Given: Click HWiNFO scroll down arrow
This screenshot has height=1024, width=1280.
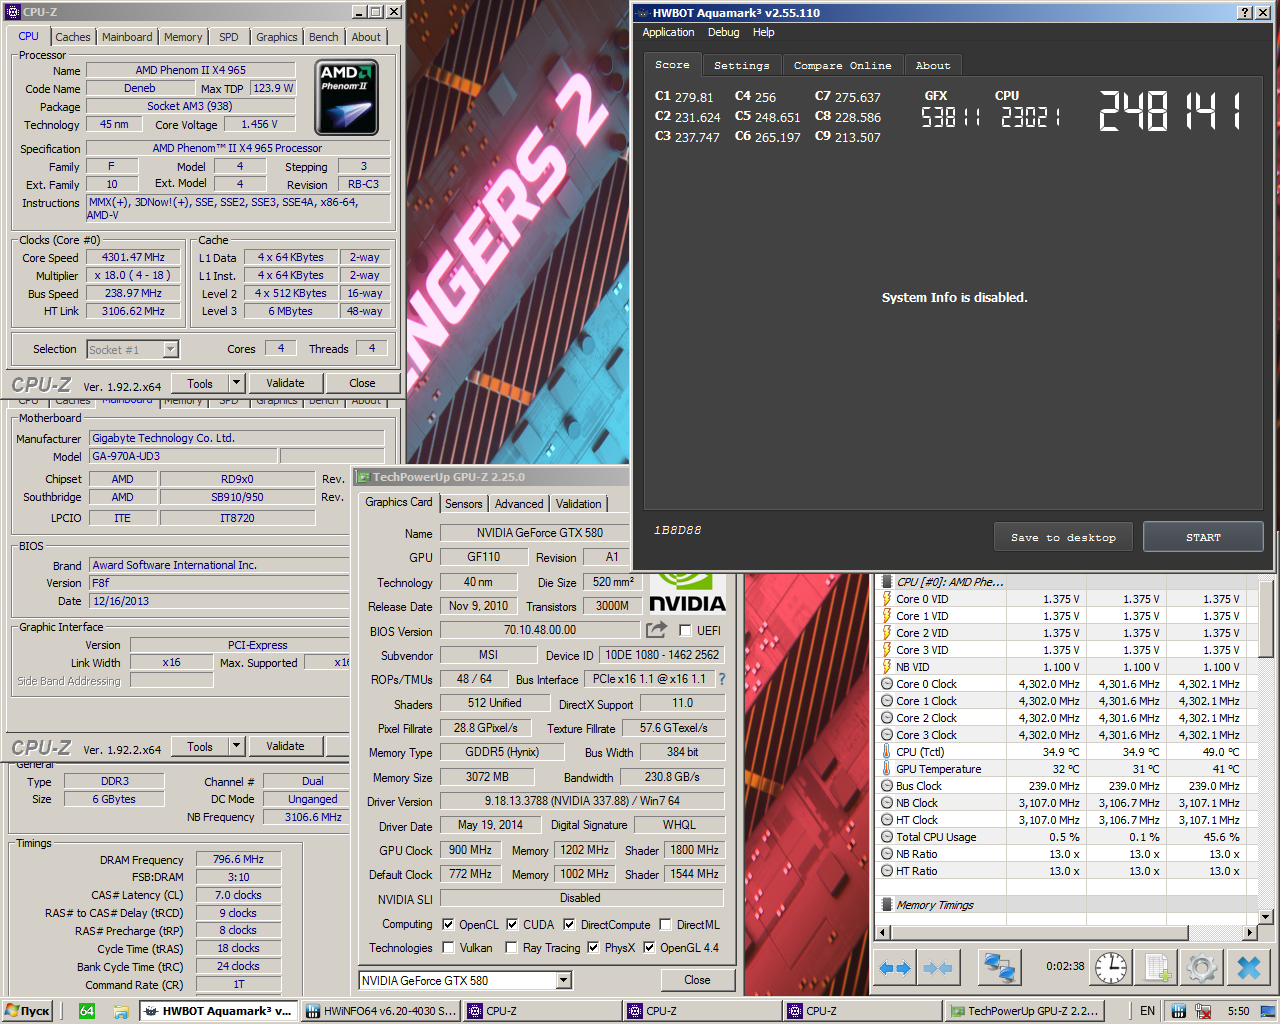Looking at the screenshot, I should tap(1265, 917).
